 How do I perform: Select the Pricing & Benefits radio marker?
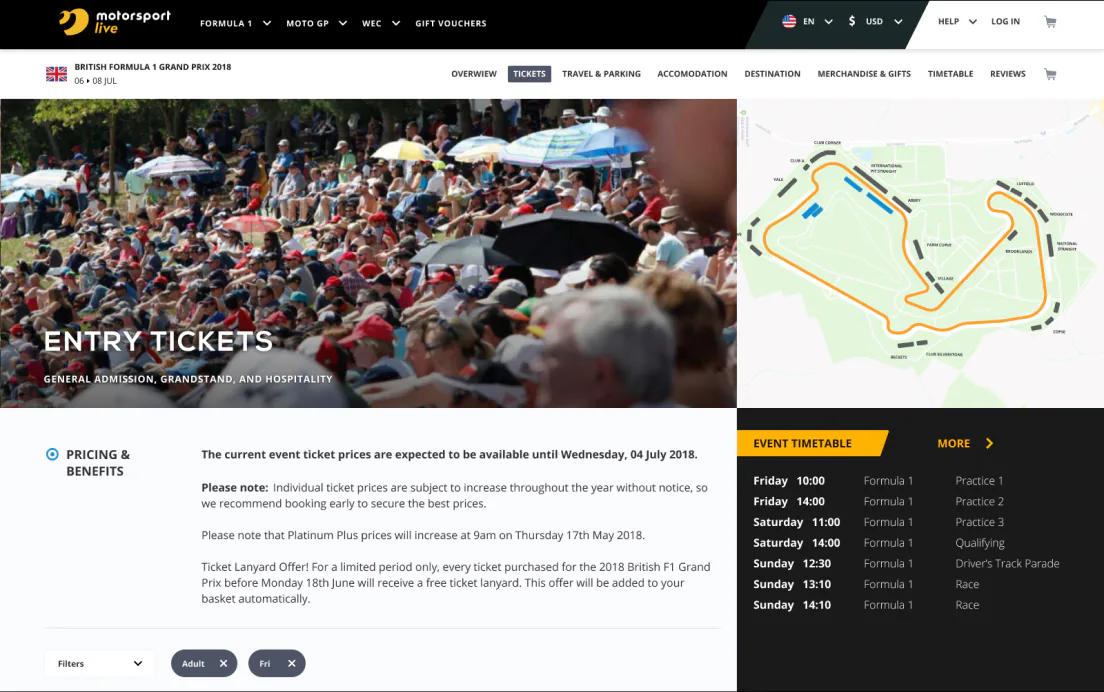pos(52,454)
